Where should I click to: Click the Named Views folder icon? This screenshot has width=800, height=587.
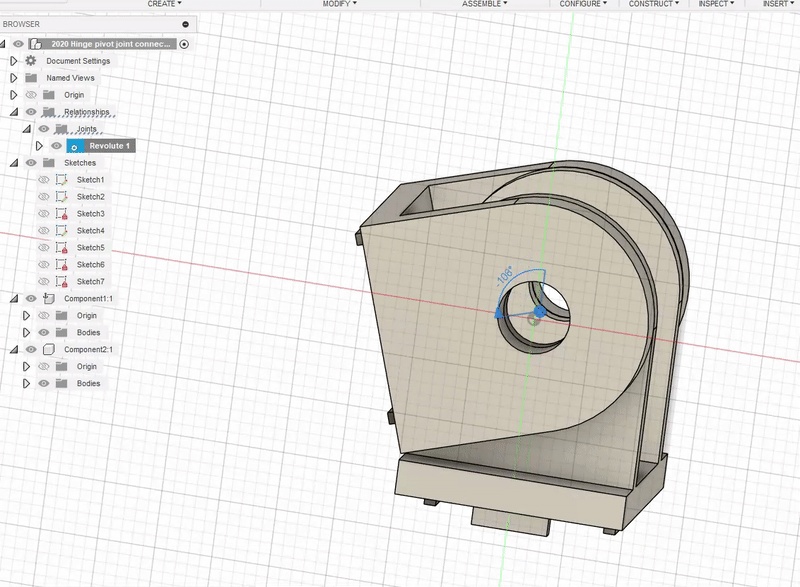tap(31, 78)
